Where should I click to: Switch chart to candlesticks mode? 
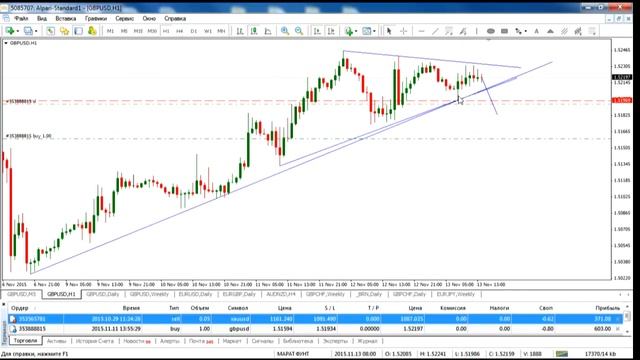point(254,31)
